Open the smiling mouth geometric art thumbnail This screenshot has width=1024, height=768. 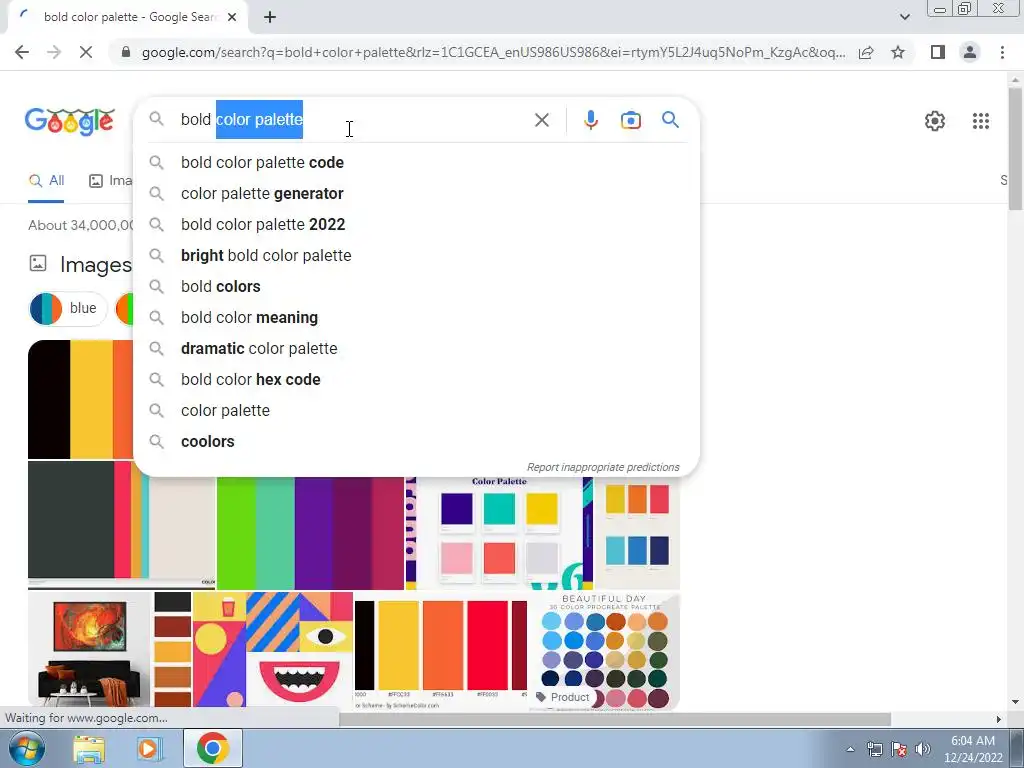[273, 650]
